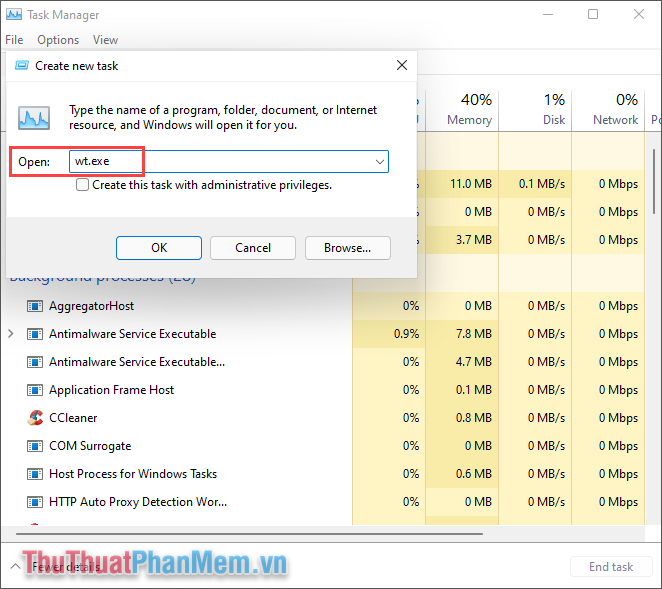Click the COM Surrogate process icon
This screenshot has height=589, width=662.
tap(35, 446)
